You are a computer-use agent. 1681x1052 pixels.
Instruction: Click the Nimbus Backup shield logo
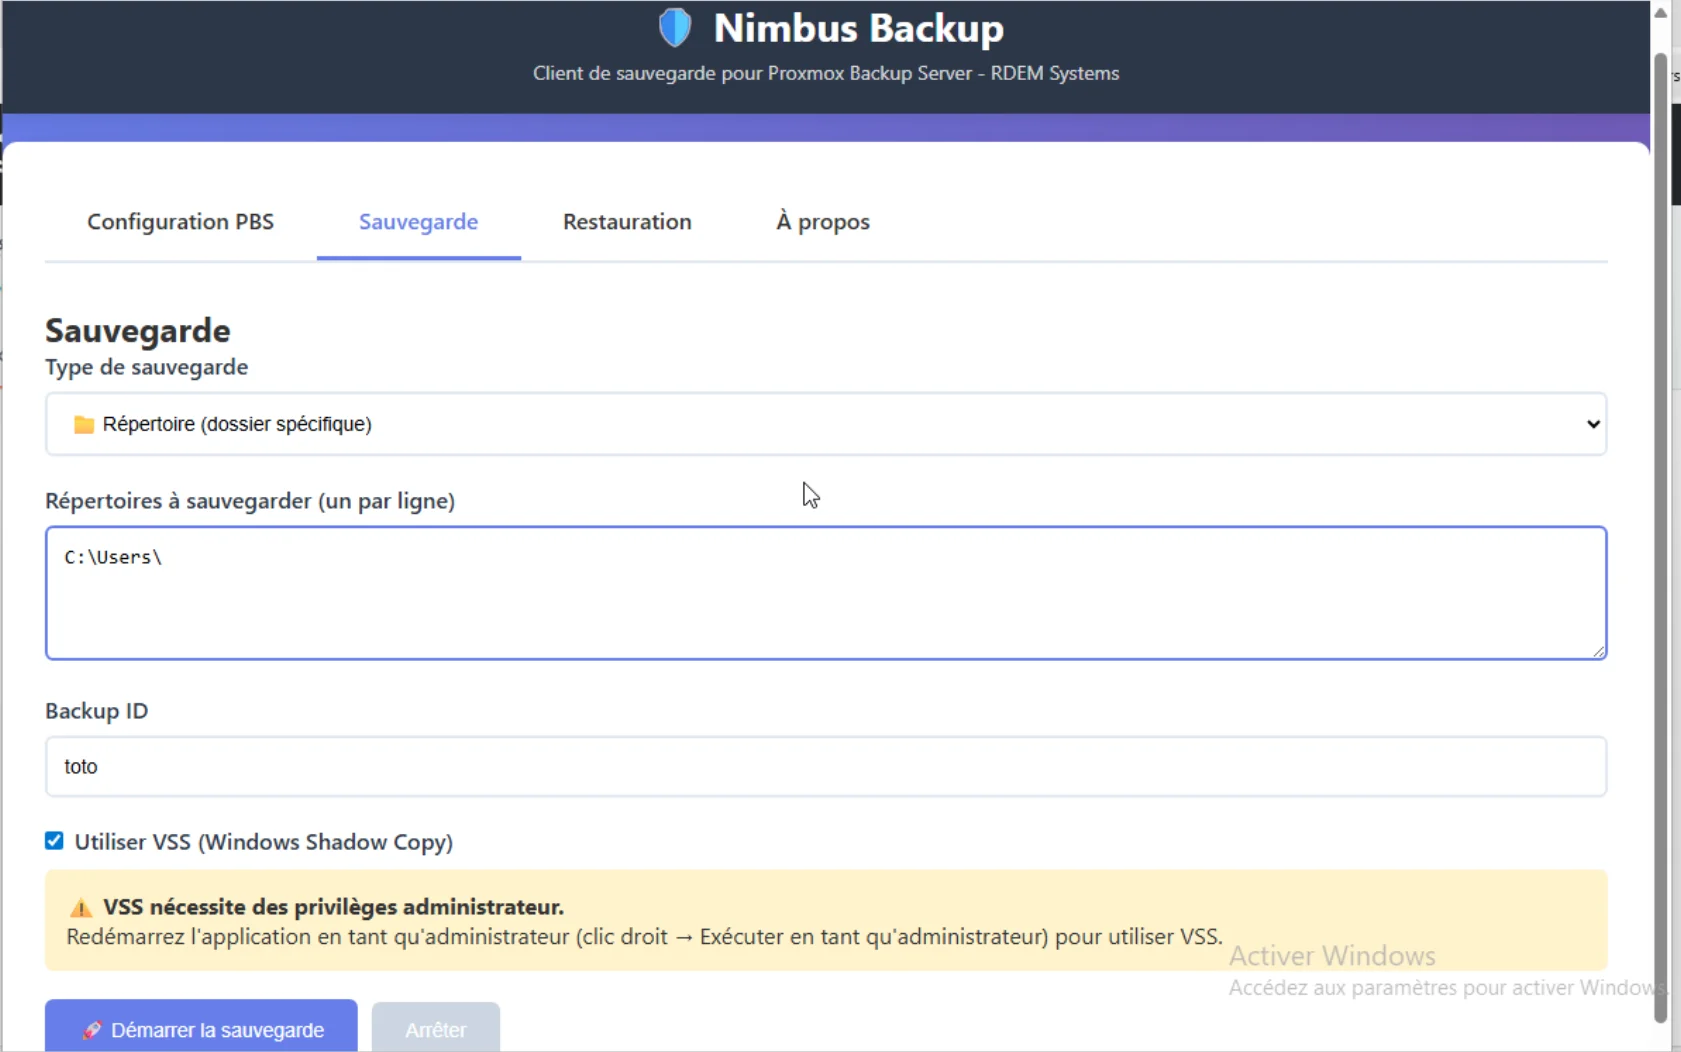(x=676, y=27)
